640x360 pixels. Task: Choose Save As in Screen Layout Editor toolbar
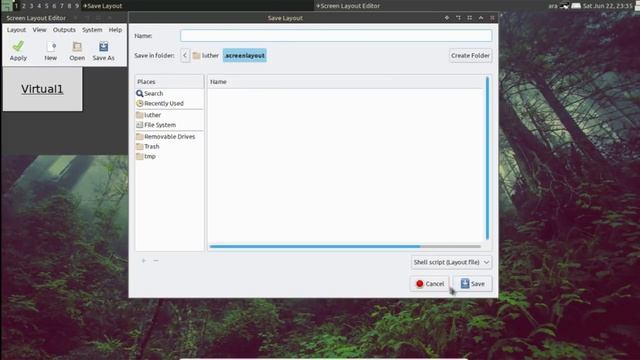(103, 51)
